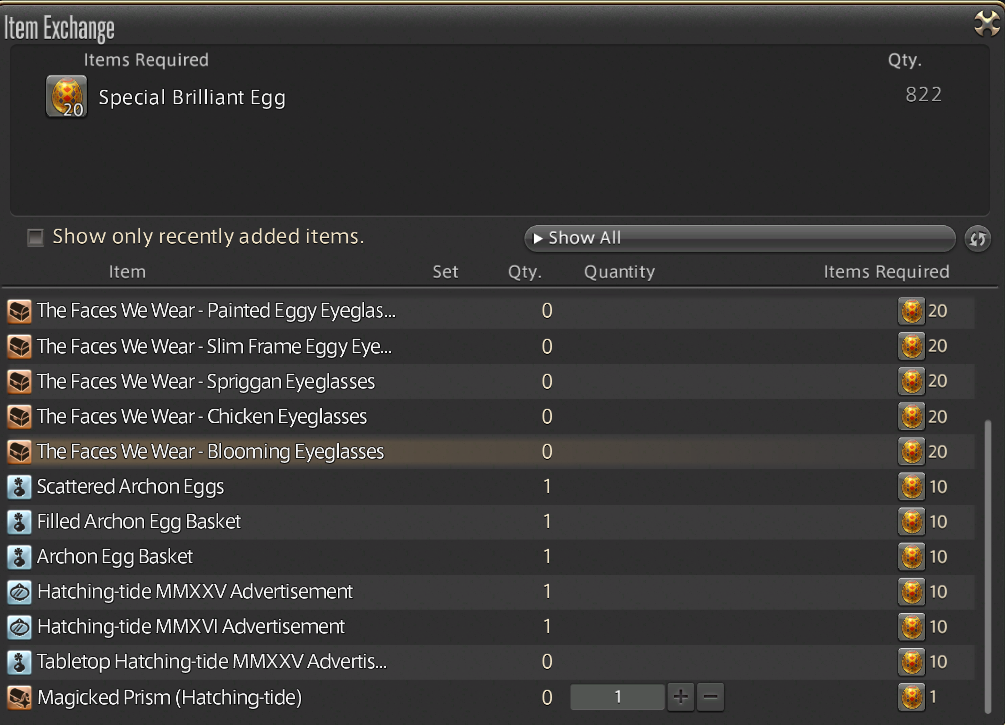
Task: Select Hatching-tide MMXVI Advertisement item name
Action: click(x=191, y=627)
